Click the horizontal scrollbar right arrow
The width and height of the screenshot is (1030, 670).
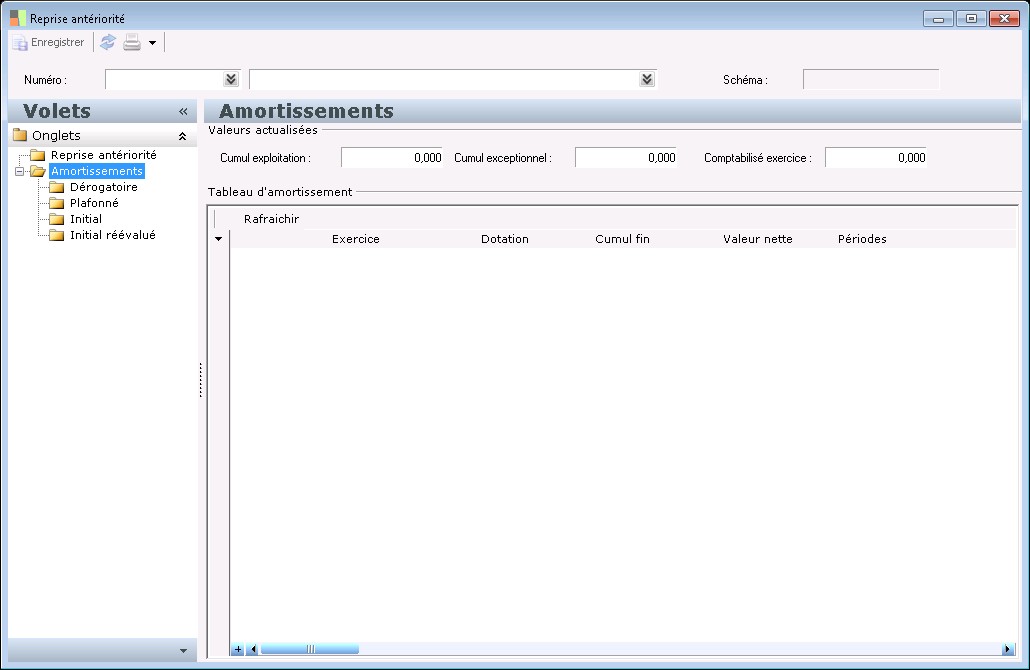pos(1007,650)
